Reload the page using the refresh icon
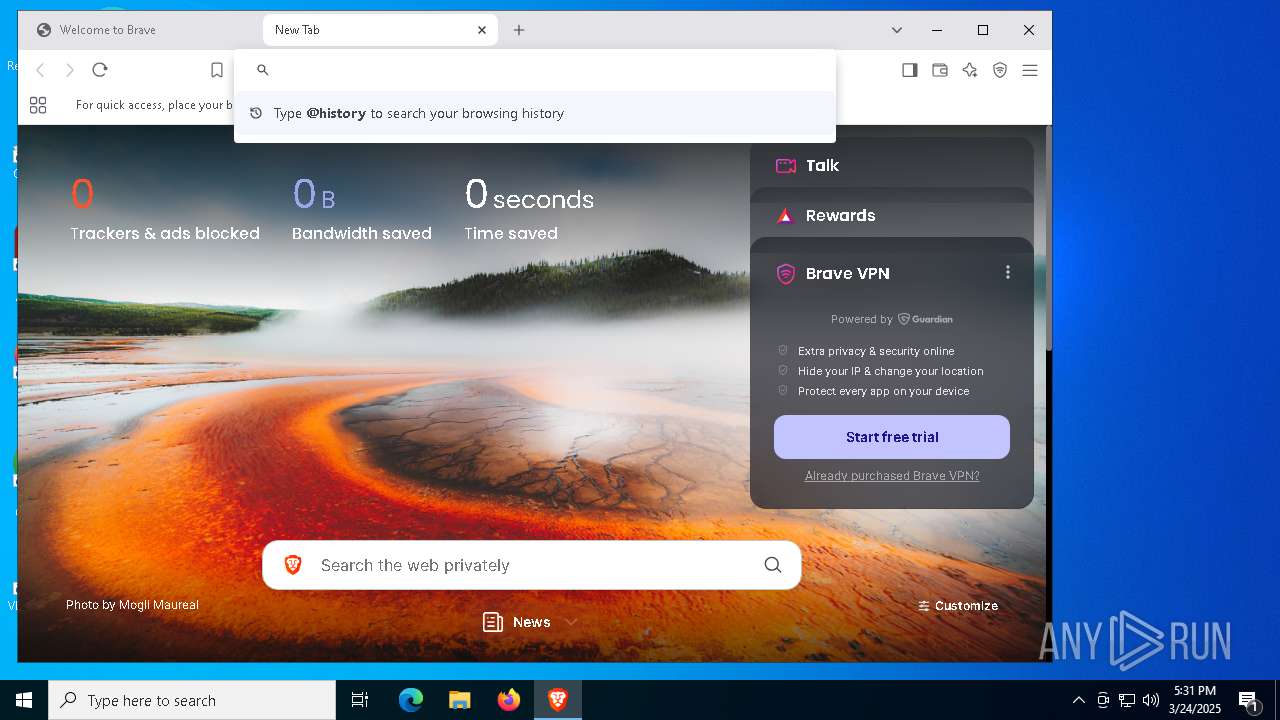The width and height of the screenshot is (1280, 720). pyautogui.click(x=100, y=70)
